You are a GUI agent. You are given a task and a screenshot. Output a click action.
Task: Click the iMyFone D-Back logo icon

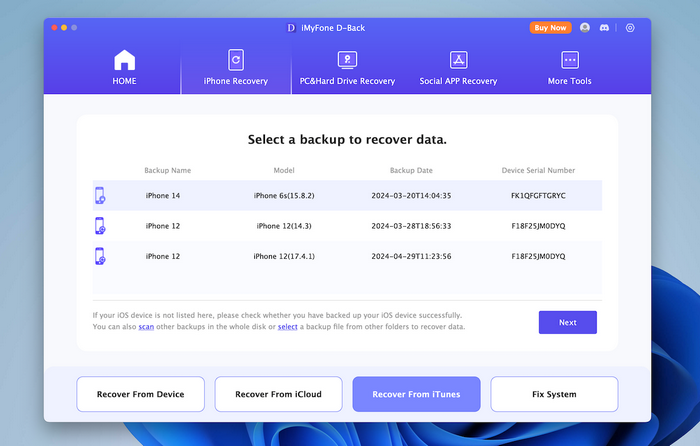[291, 28]
